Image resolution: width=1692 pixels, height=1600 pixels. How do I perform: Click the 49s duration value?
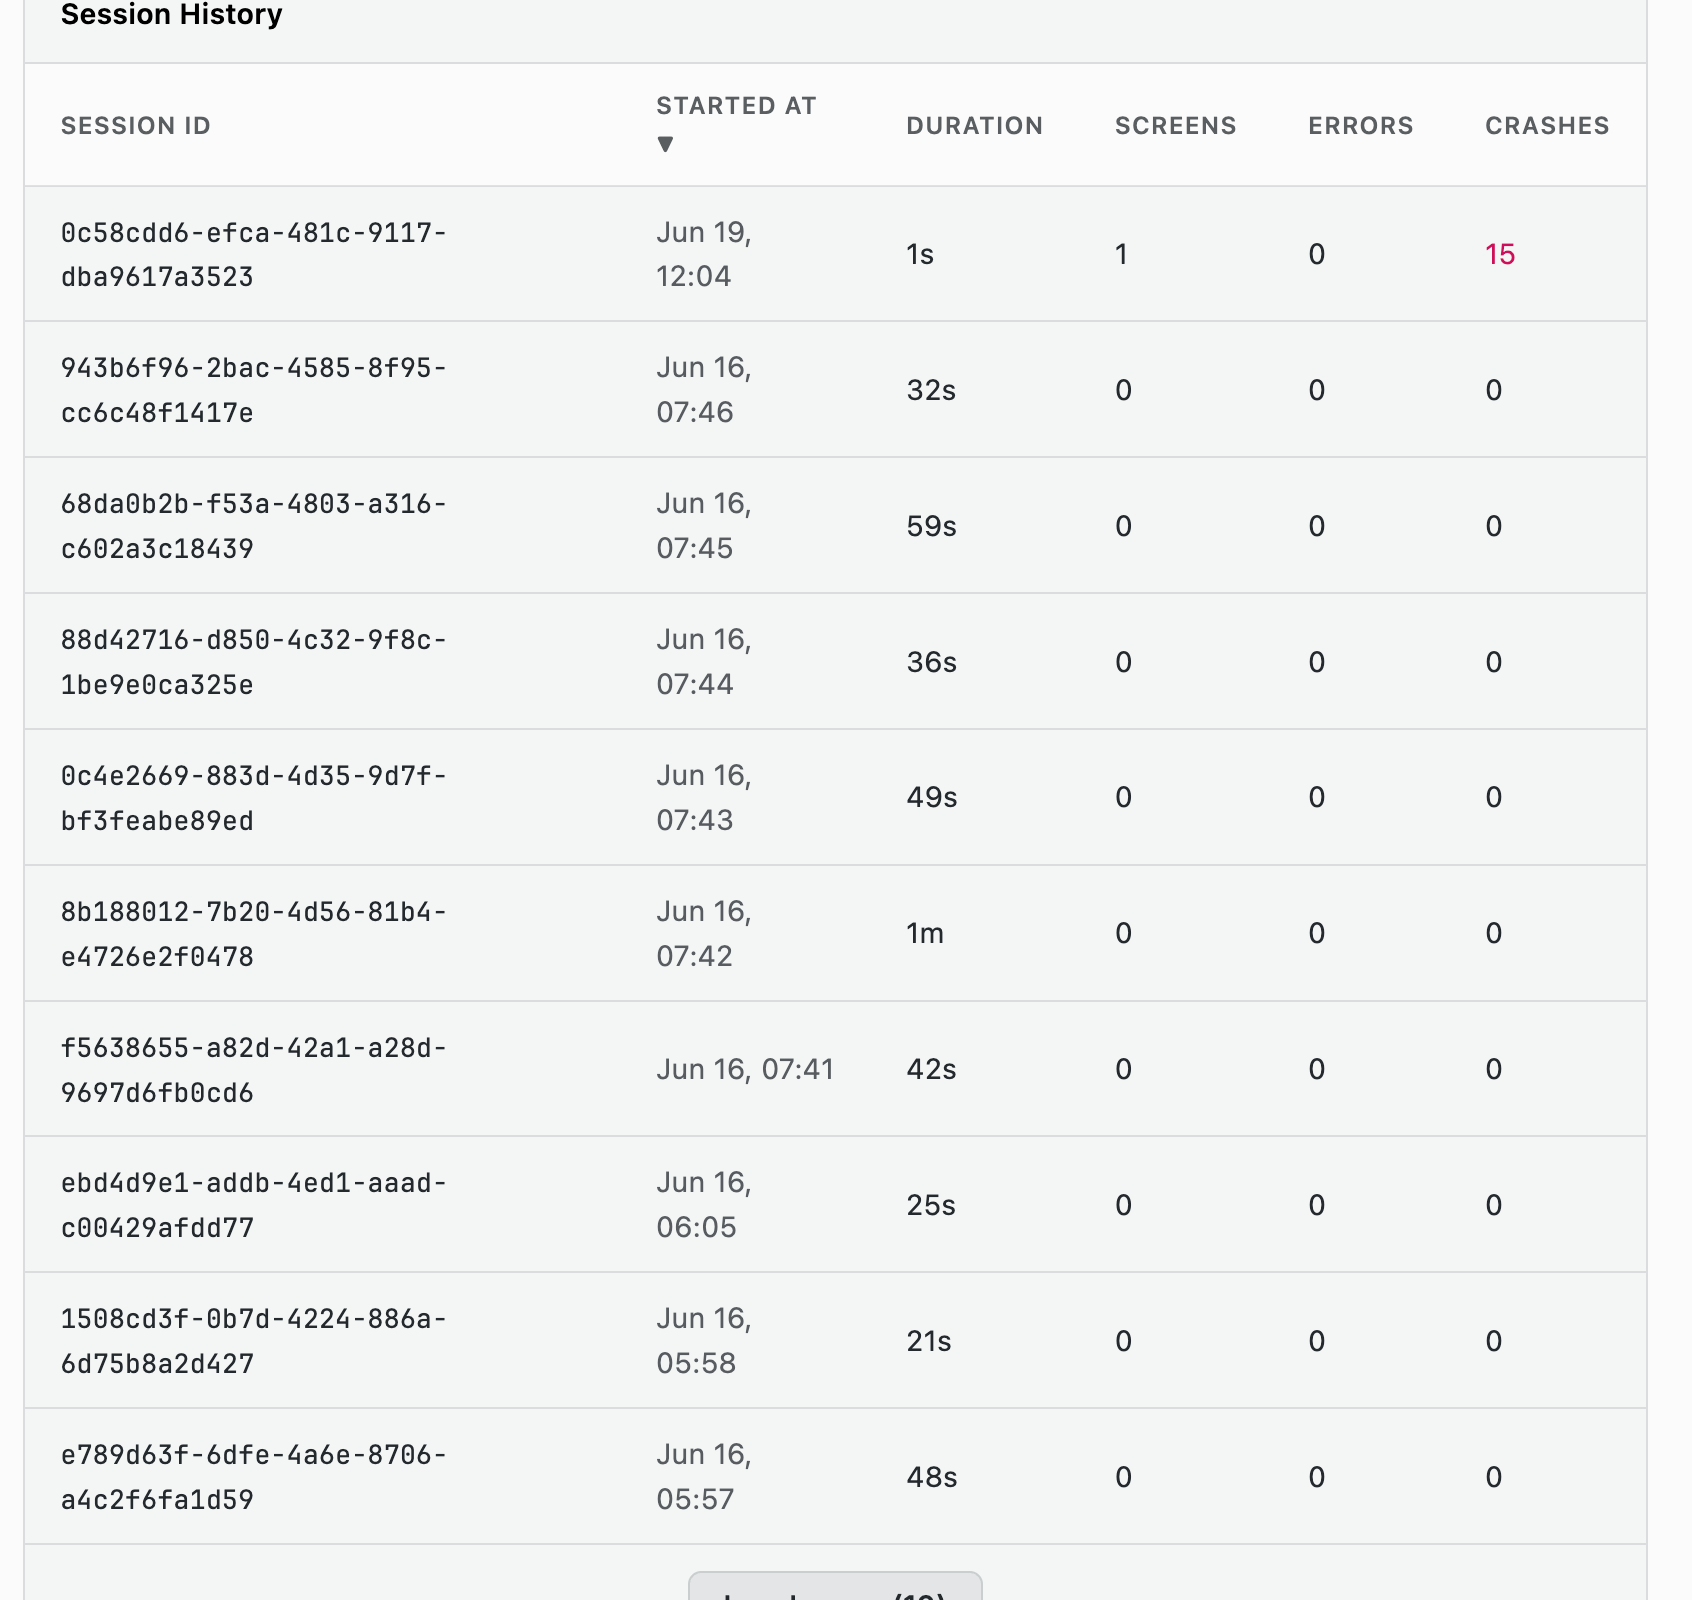tap(932, 798)
